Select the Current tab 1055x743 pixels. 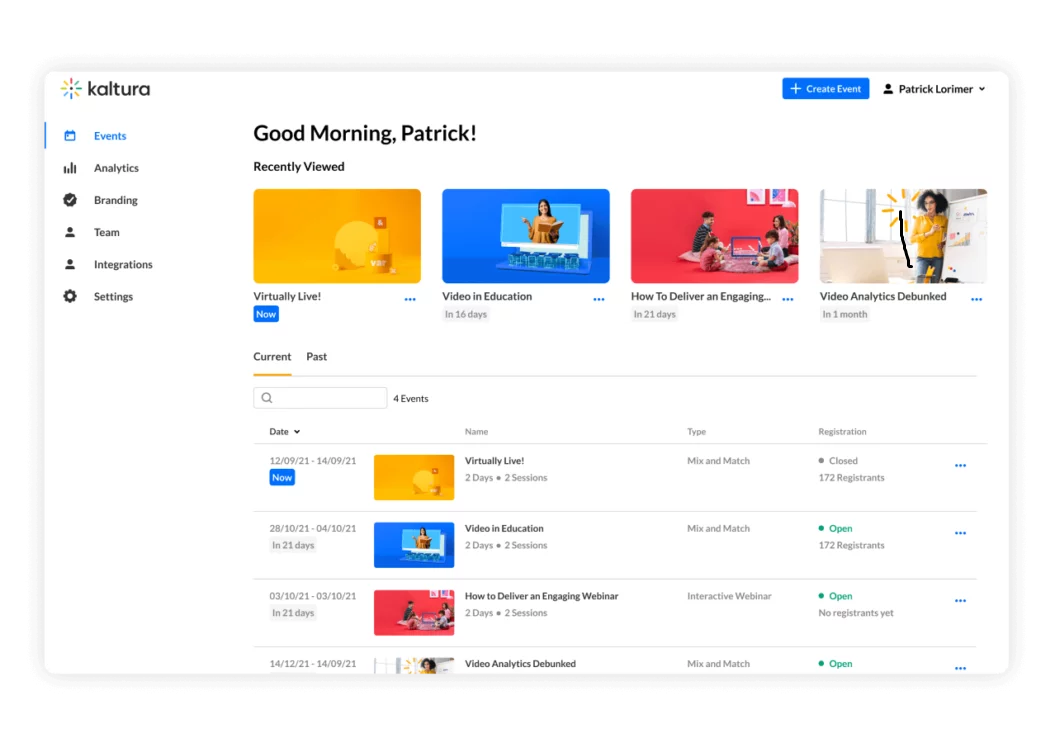(x=272, y=357)
